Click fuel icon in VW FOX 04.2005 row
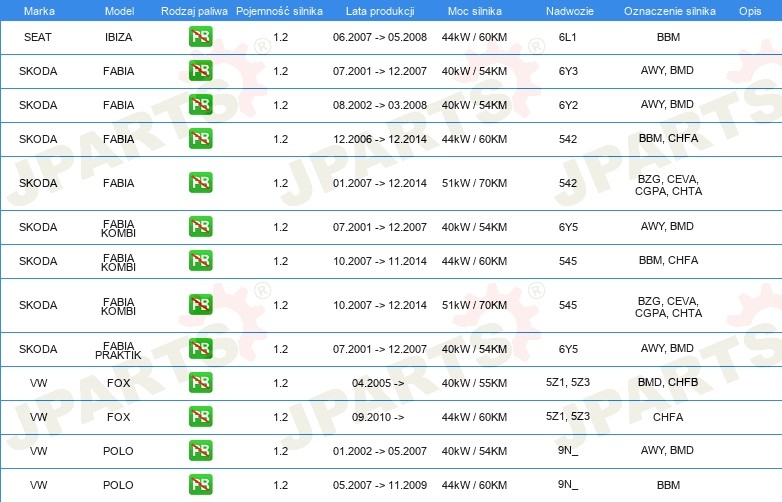Screen dimensions: 782x502 click(x=200, y=382)
